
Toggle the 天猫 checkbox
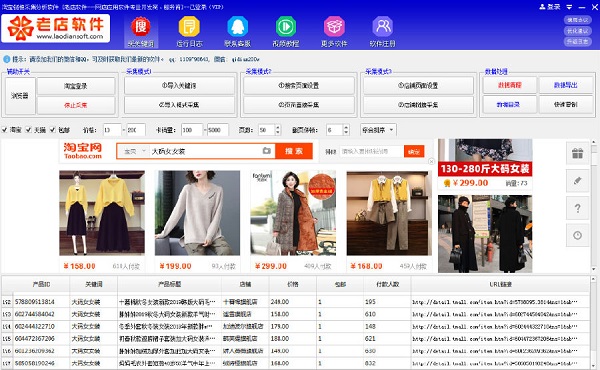[x=28, y=130]
